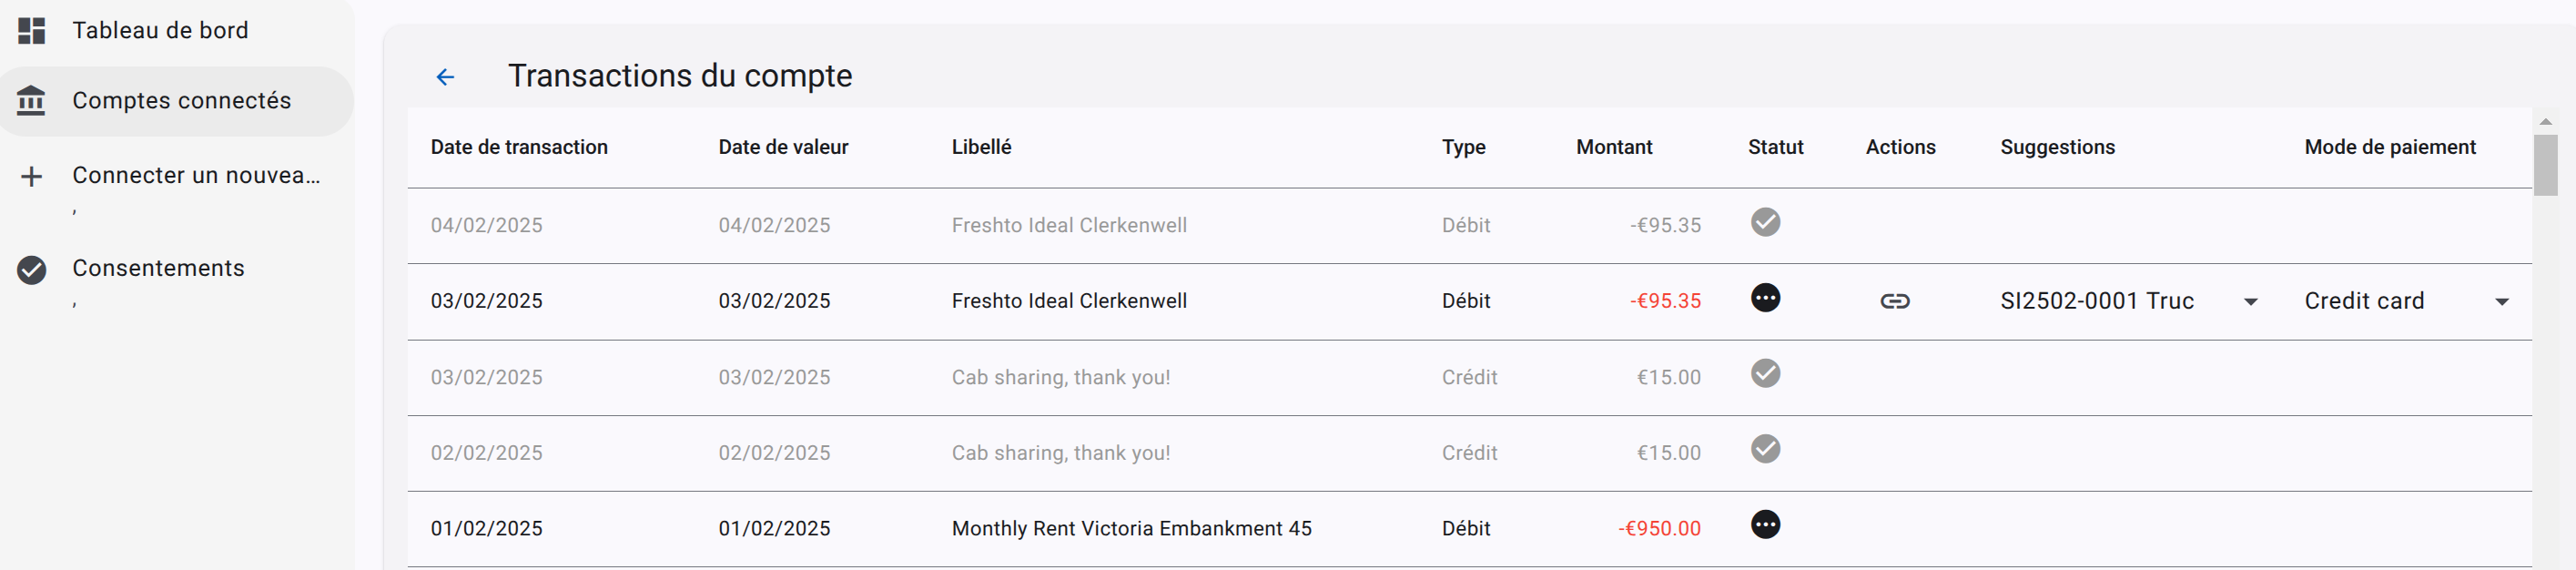Click pending status icon on Freshto 03/02/2025 row

tap(1765, 298)
